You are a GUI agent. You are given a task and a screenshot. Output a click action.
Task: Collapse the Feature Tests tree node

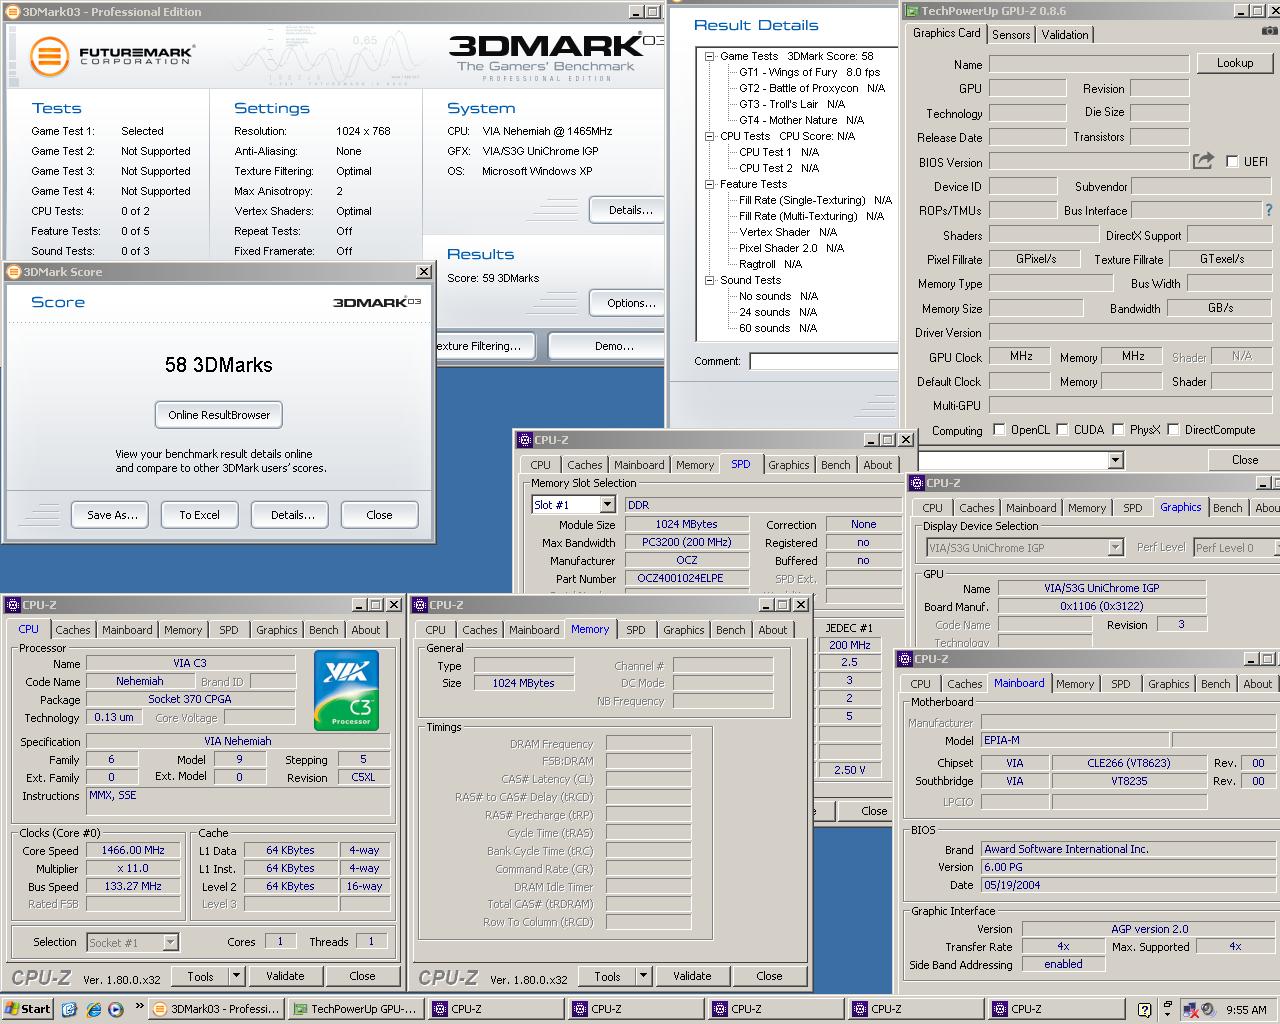point(709,184)
